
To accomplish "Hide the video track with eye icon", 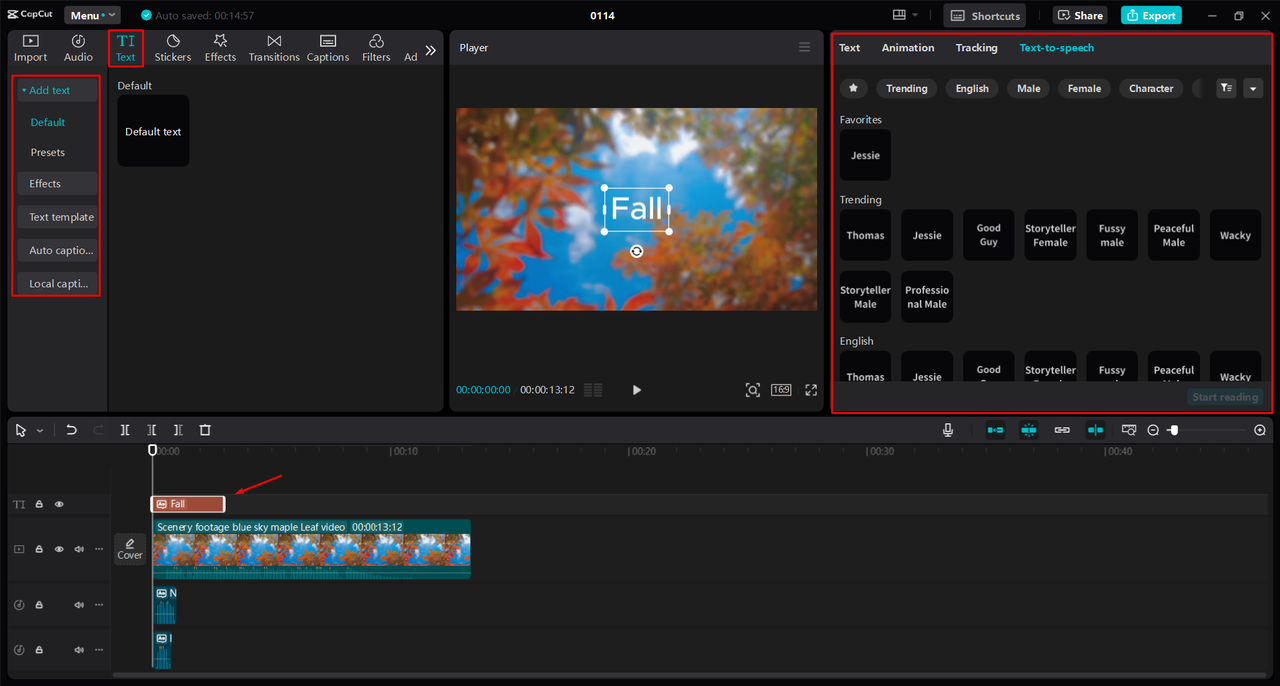I will click(x=59, y=549).
